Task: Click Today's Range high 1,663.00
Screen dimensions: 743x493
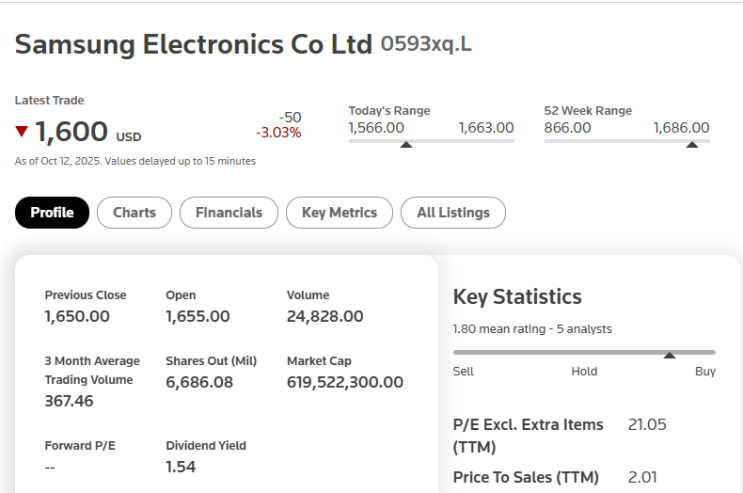Action: [486, 128]
